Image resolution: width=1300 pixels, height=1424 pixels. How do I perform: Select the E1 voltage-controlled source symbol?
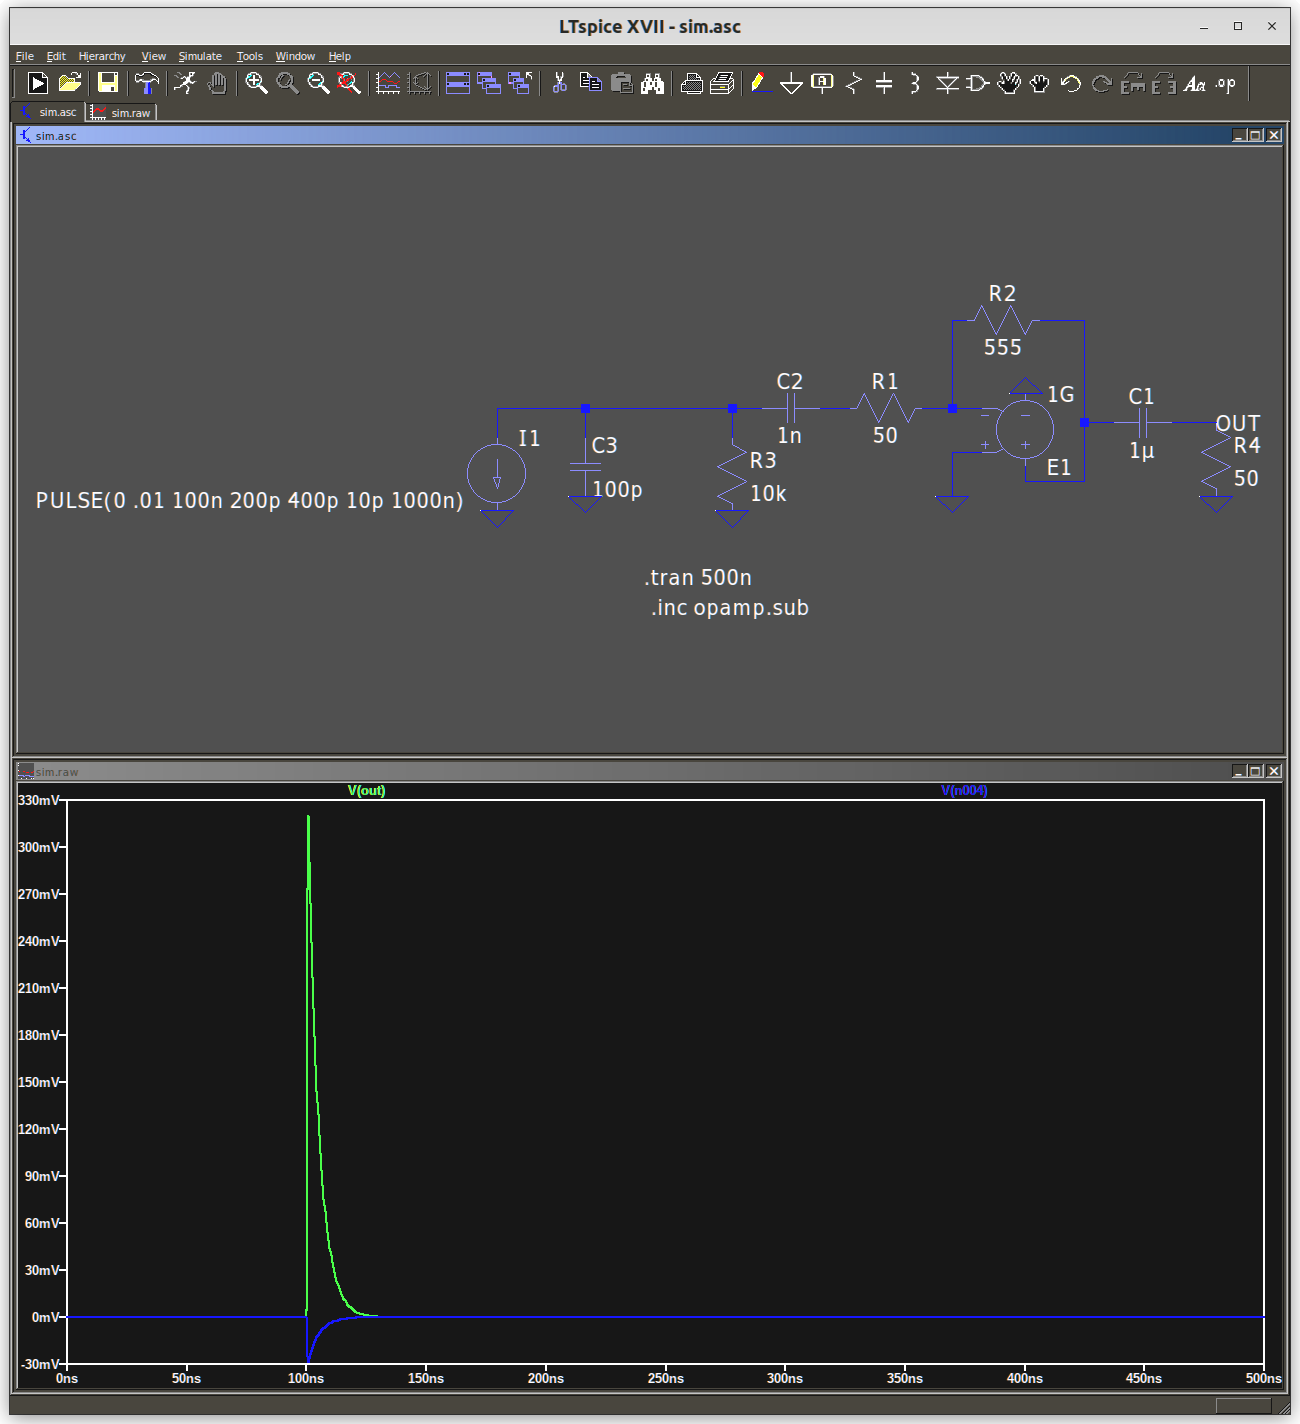[x=1024, y=430]
